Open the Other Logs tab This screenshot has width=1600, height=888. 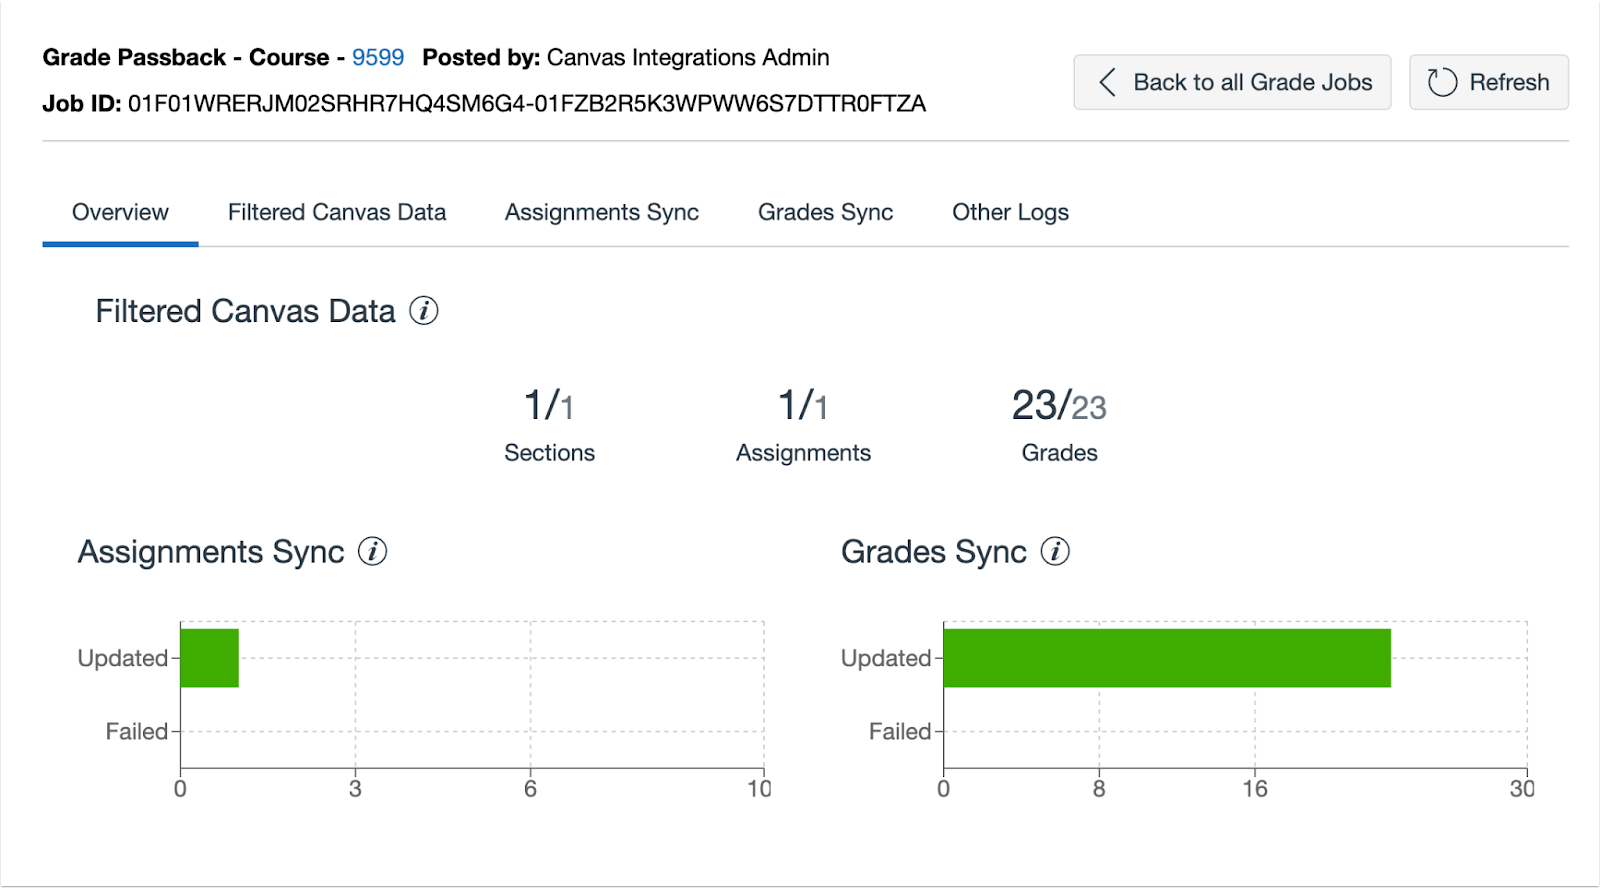click(1010, 212)
